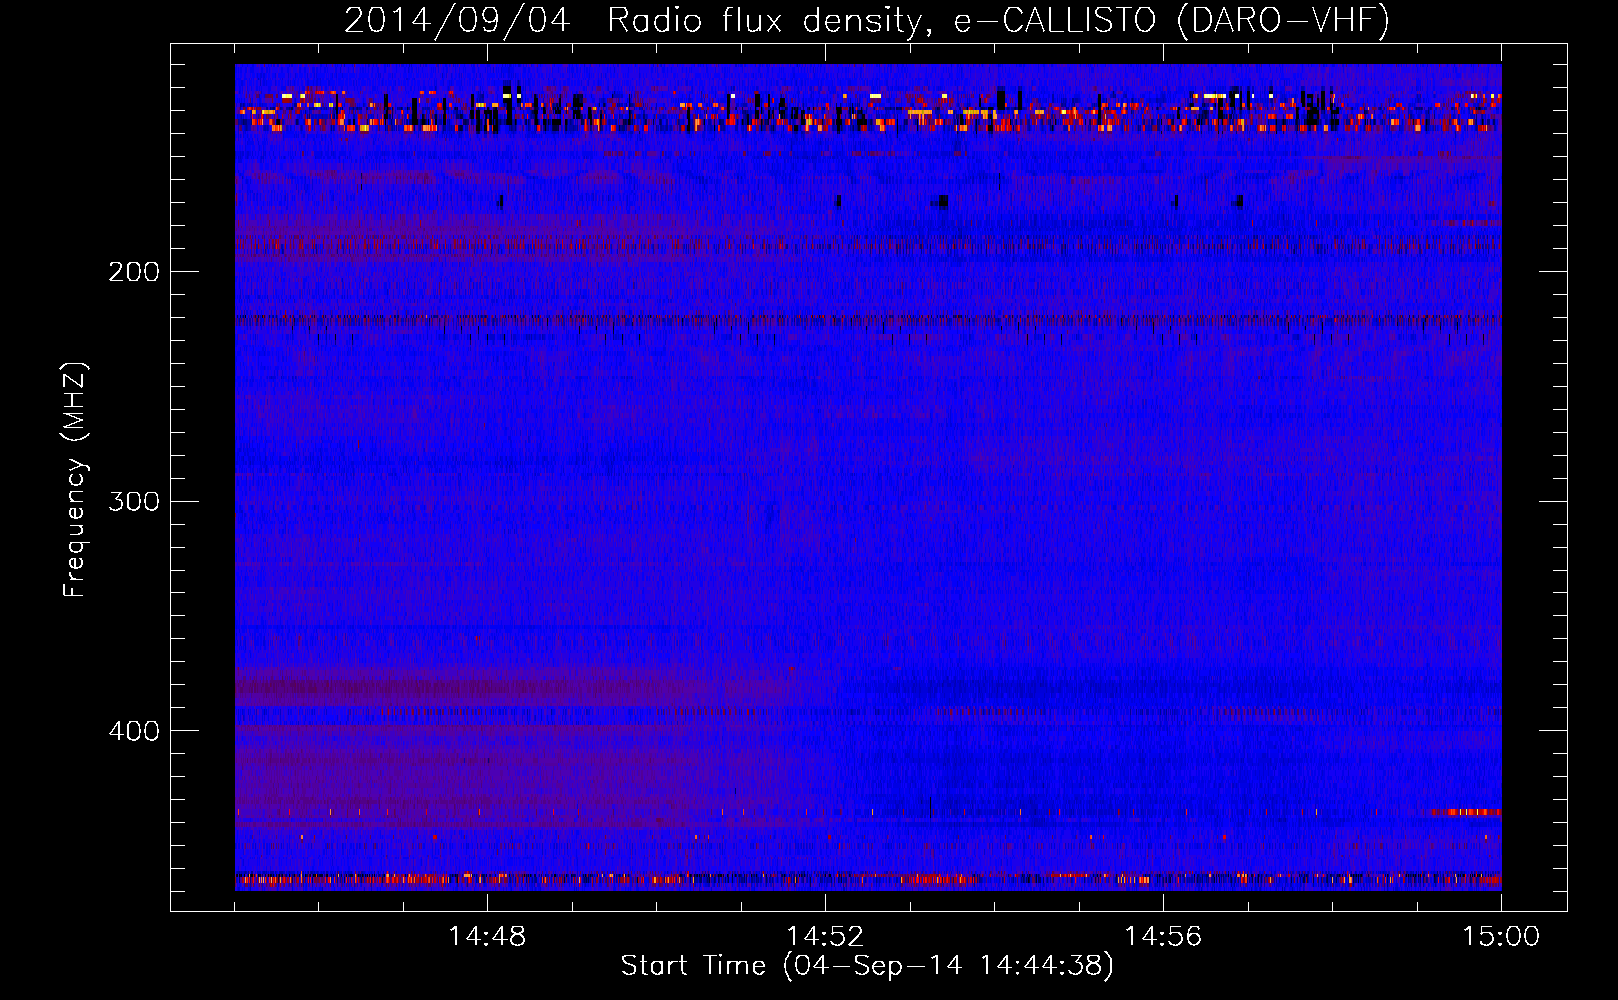Image resolution: width=1618 pixels, height=1000 pixels.
Task: Click the Start Time axis caption
Action: 867,966
